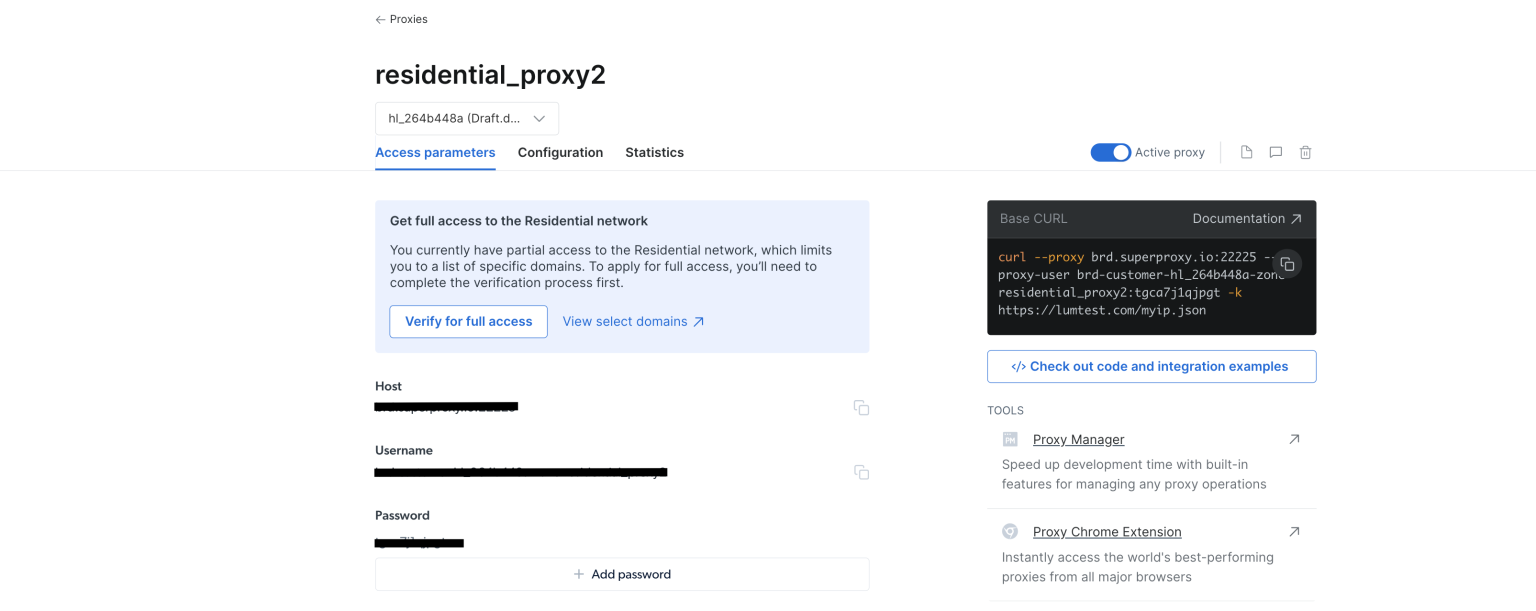Disable the Active proxy toggle
This screenshot has width=1536, height=611.
1110,152
